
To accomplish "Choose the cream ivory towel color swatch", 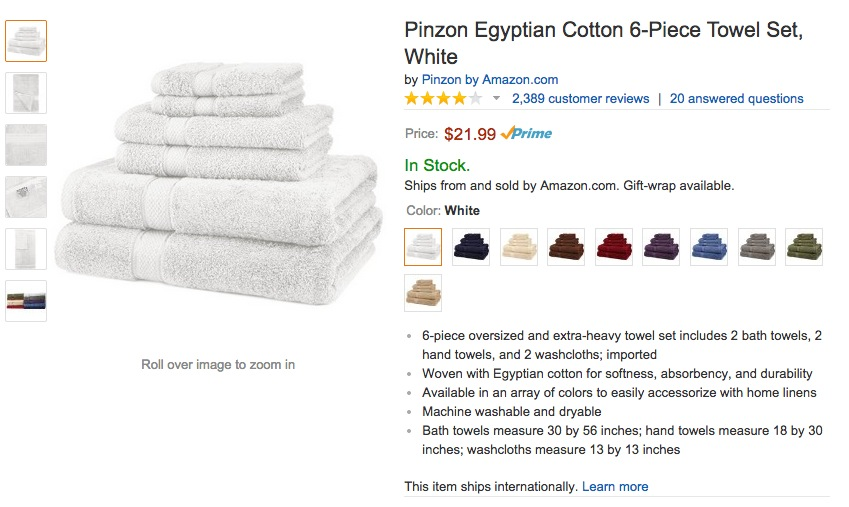I will (x=518, y=247).
